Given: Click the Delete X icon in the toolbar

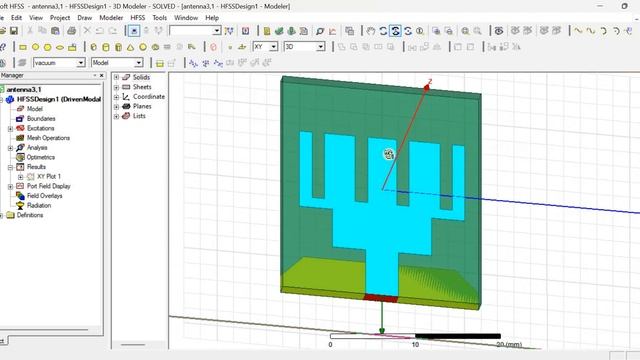Looking at the screenshot, I should tap(87, 31).
